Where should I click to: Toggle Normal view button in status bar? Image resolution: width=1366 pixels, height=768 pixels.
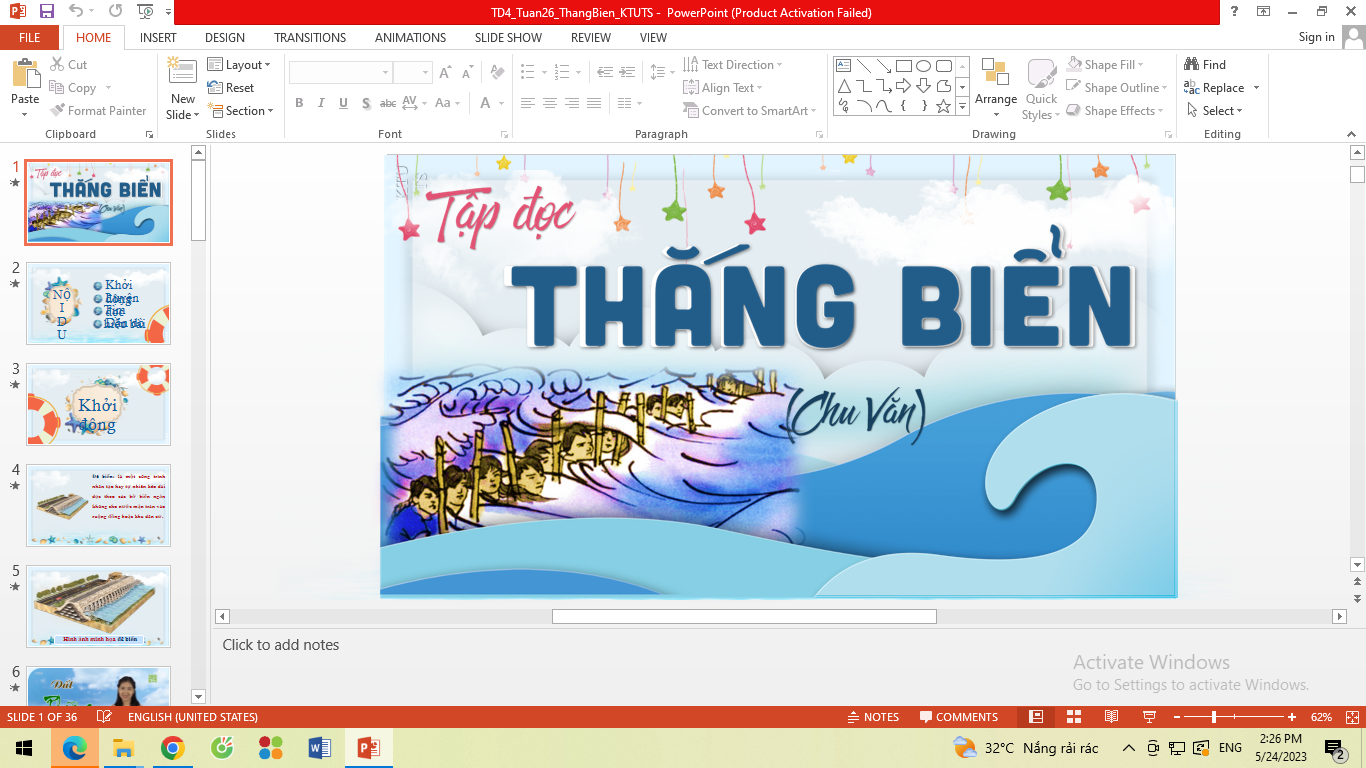click(1036, 717)
